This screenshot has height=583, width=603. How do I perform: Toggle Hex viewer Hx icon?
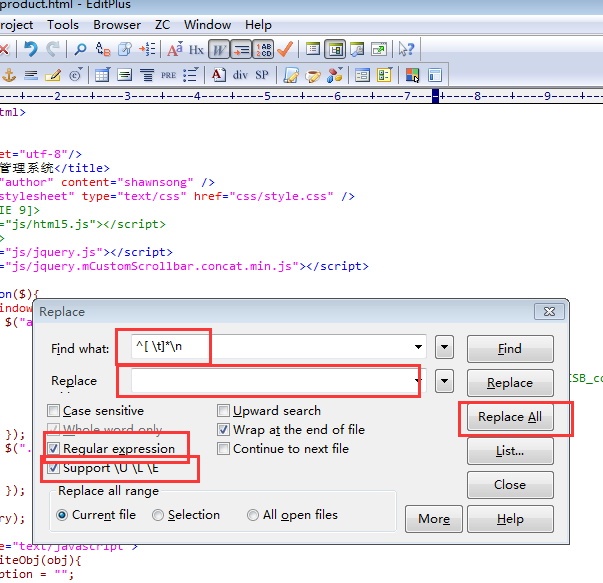[x=196, y=49]
